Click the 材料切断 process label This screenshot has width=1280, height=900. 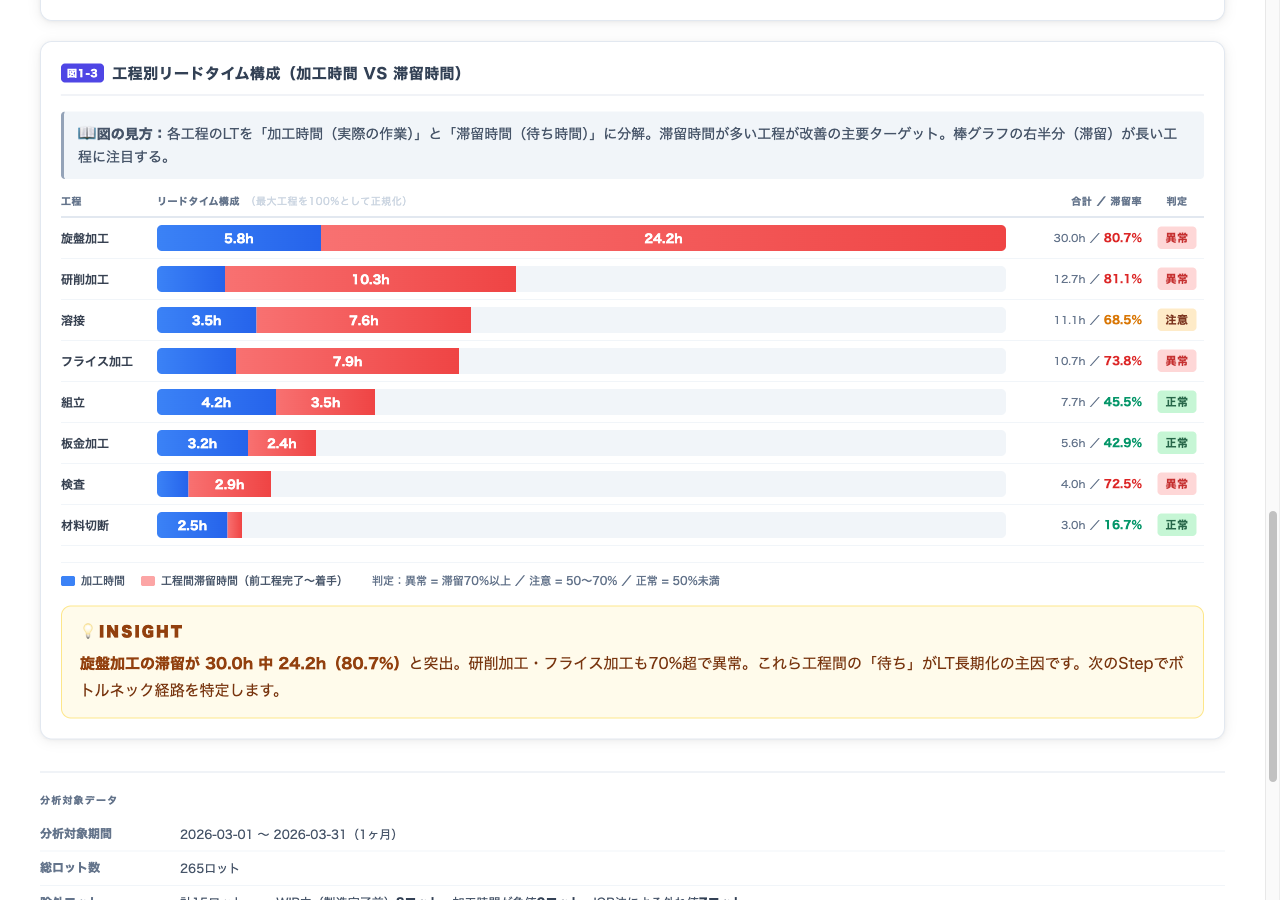coord(85,526)
